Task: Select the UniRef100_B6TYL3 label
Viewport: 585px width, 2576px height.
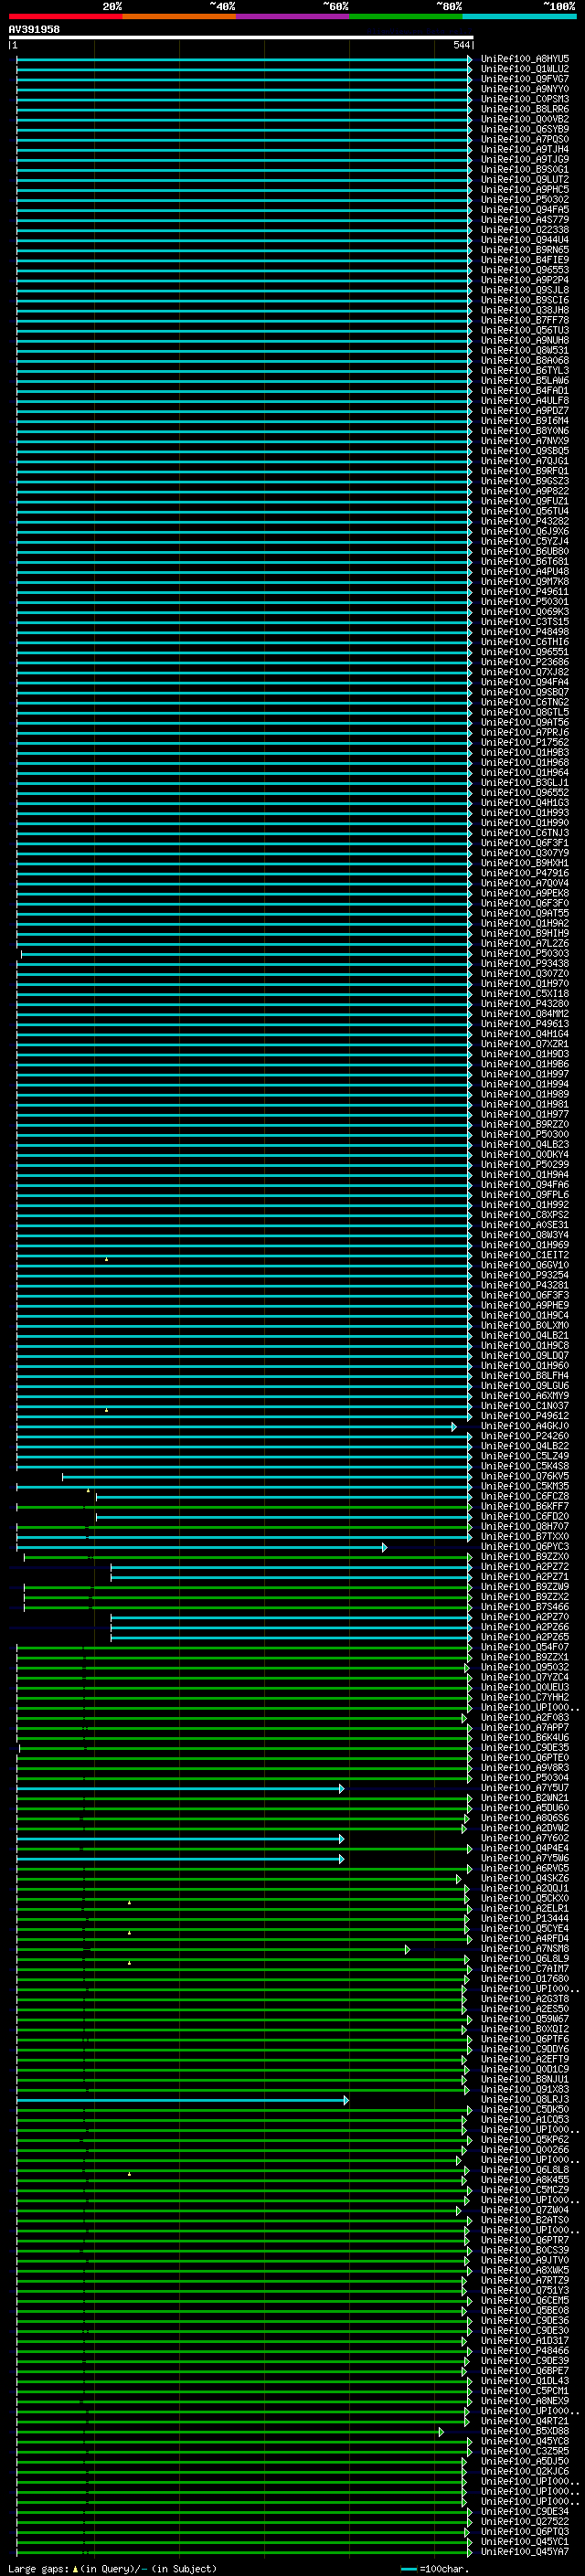Action: pyautogui.click(x=524, y=370)
